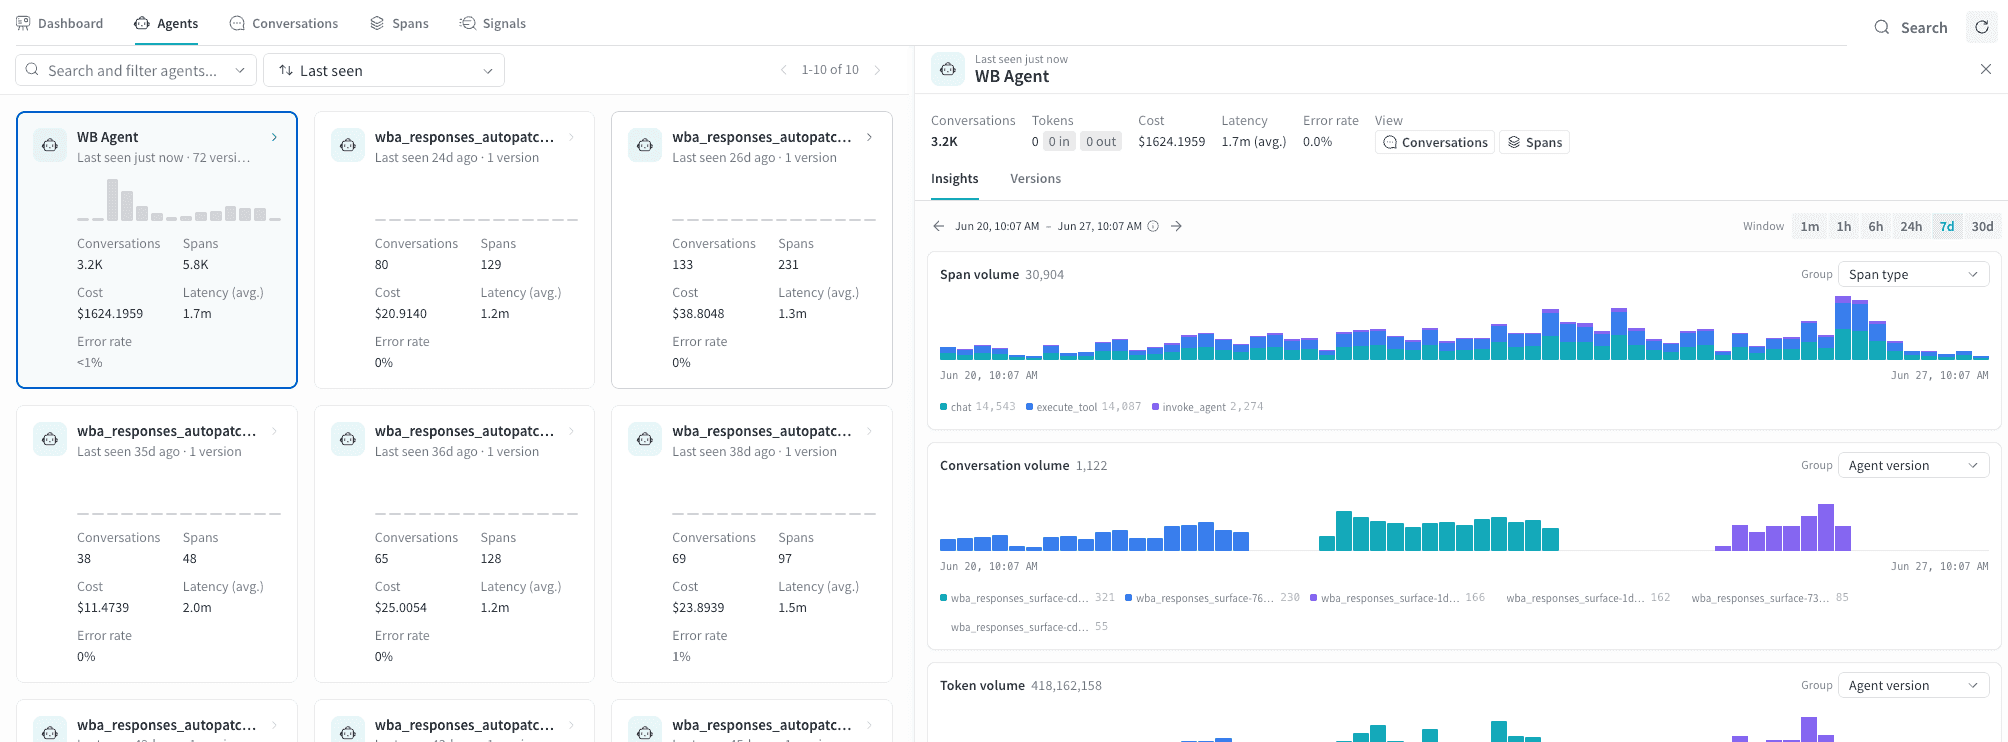Click the 0 in tokens badge
Image resolution: width=2008 pixels, height=742 pixels.
(x=1059, y=142)
